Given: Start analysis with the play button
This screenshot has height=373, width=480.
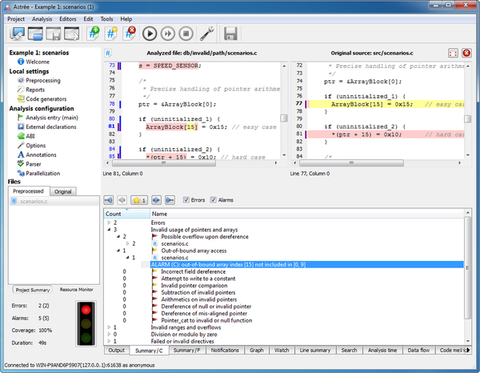Looking at the screenshot, I should tap(150, 34).
